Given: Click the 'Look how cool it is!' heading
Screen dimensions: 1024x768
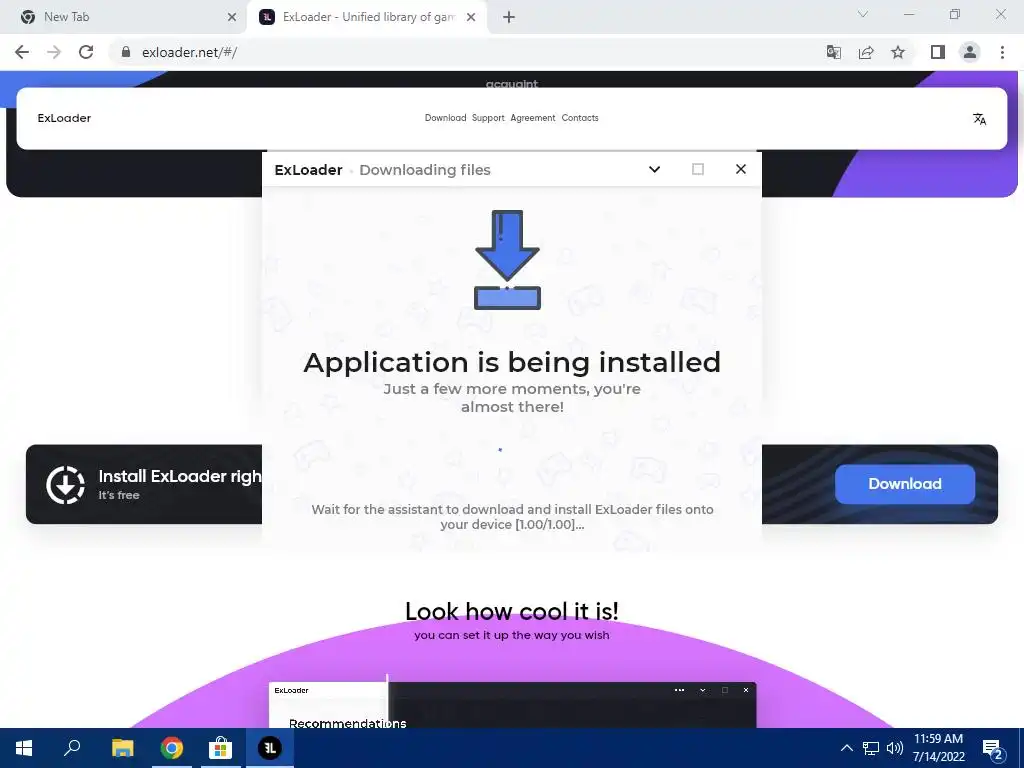Looking at the screenshot, I should click(x=512, y=611).
